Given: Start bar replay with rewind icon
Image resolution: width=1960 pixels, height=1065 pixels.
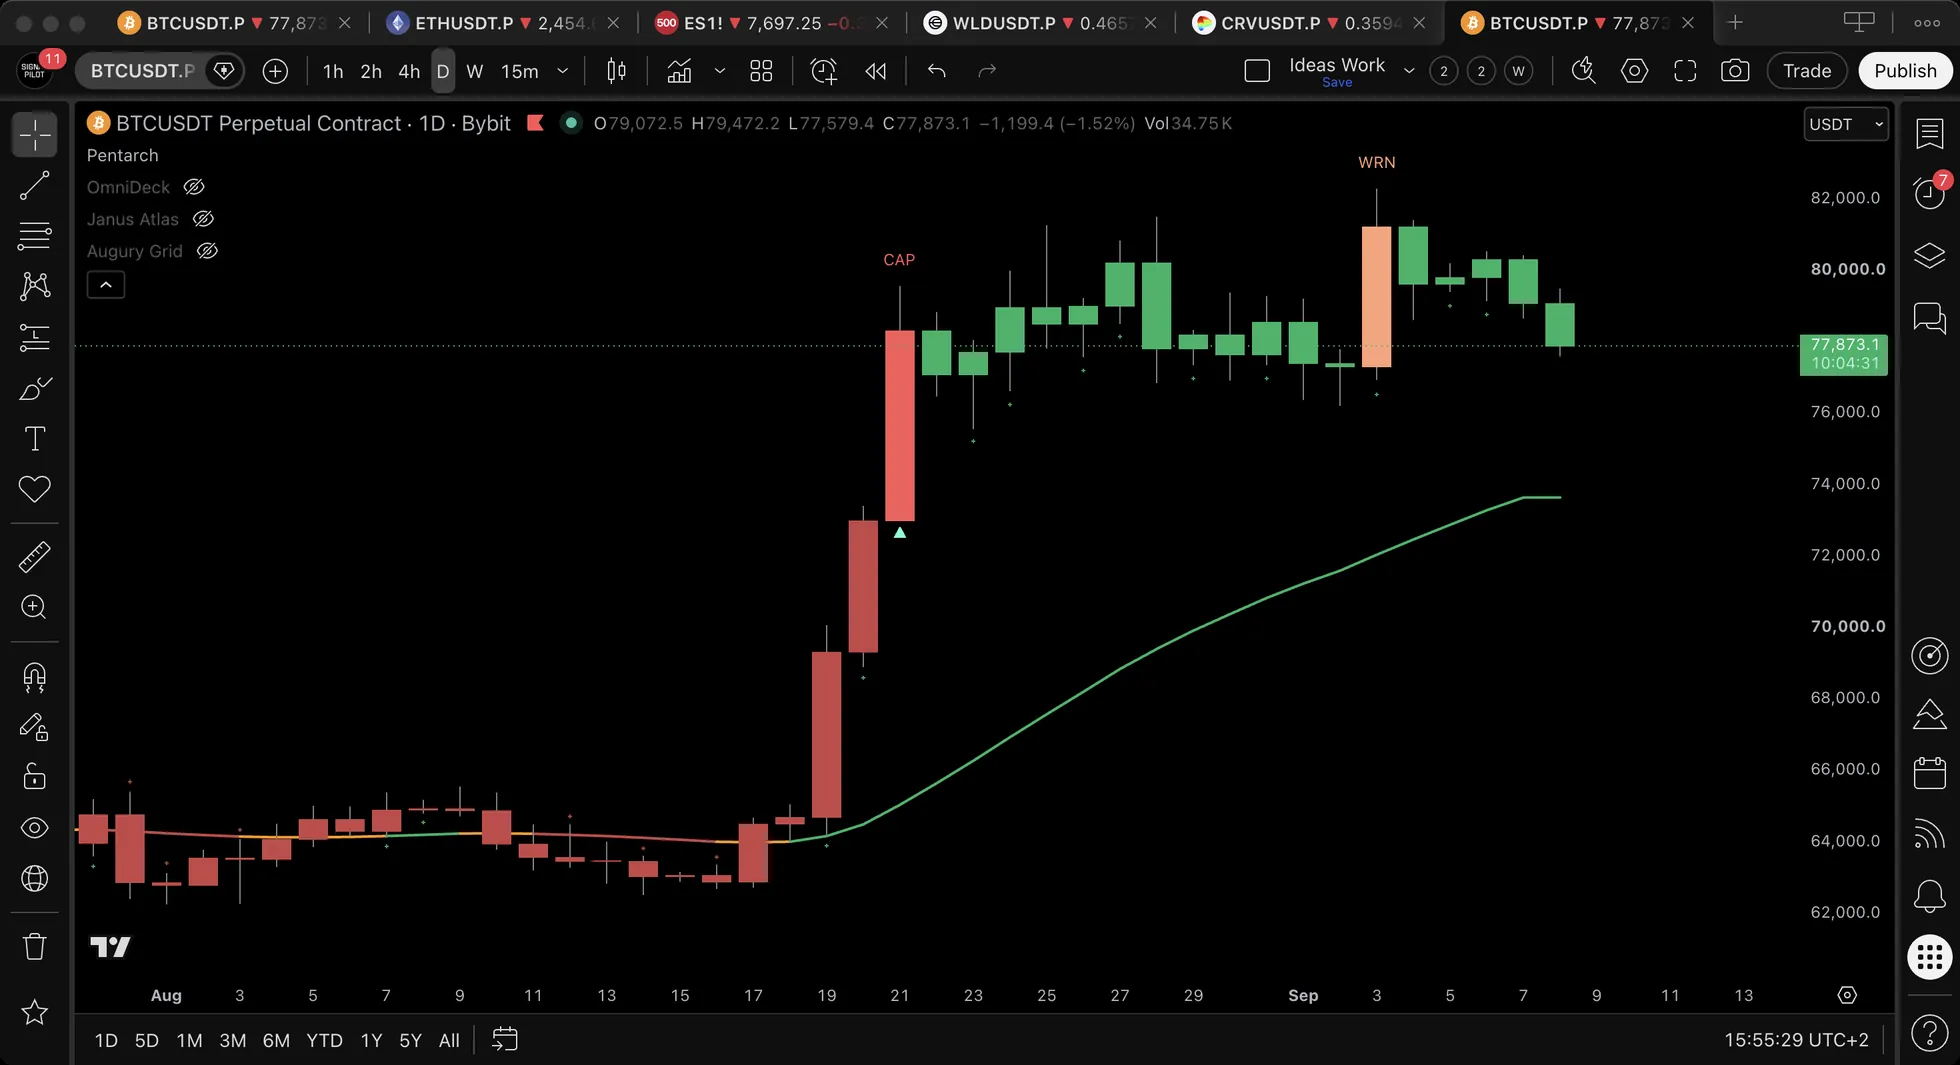Looking at the screenshot, I should 876,71.
